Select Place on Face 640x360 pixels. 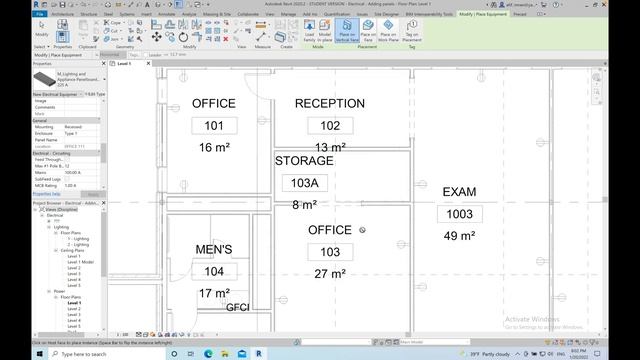pyautogui.click(x=368, y=31)
